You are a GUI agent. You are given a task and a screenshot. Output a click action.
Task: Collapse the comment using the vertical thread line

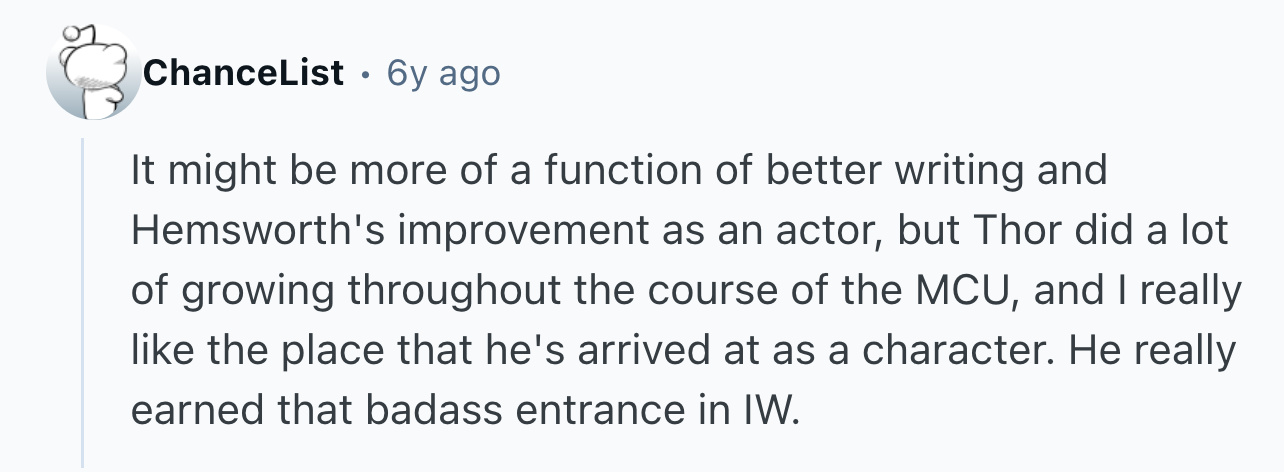(83, 303)
